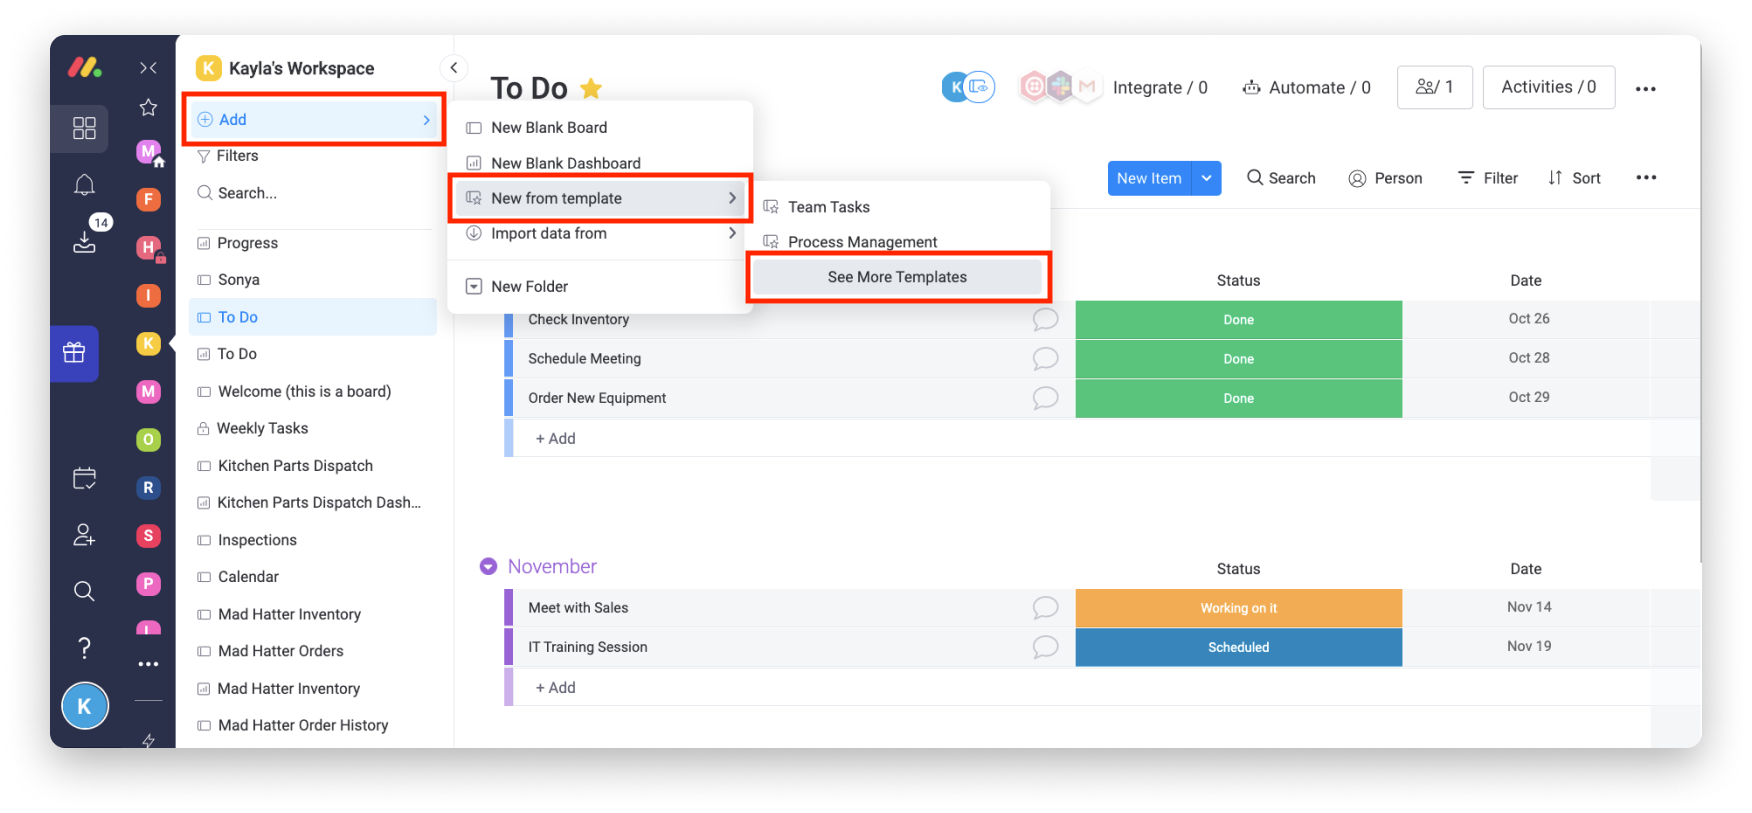Toggle the To Do favorite star
This screenshot has width=1752, height=813.
pos(591,88)
